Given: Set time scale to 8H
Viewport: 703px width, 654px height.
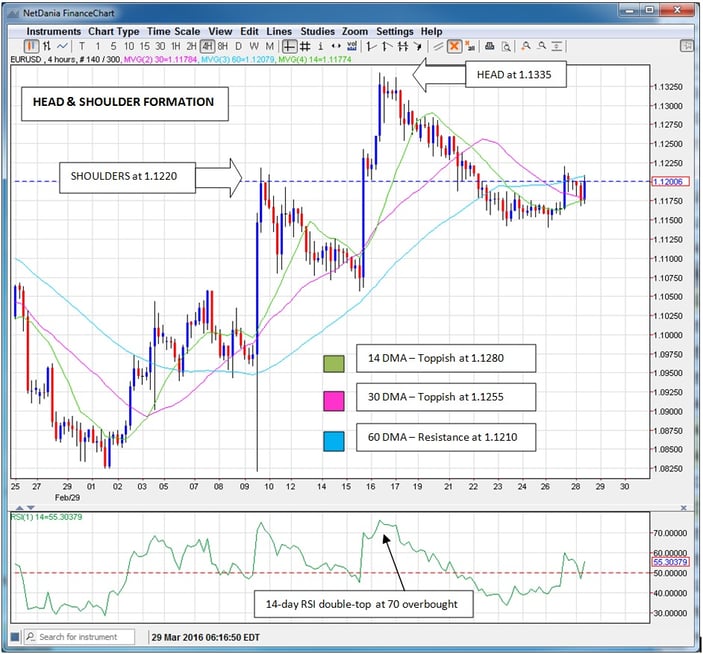Looking at the screenshot, I should click(x=223, y=46).
